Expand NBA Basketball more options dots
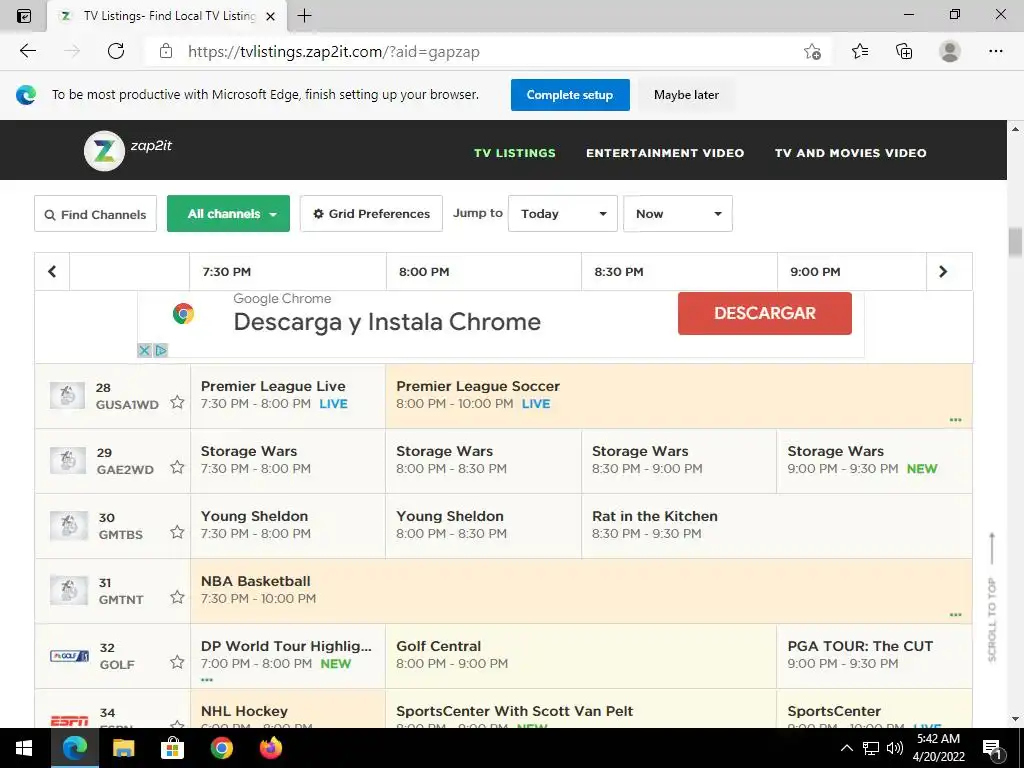The image size is (1024, 768). click(955, 615)
